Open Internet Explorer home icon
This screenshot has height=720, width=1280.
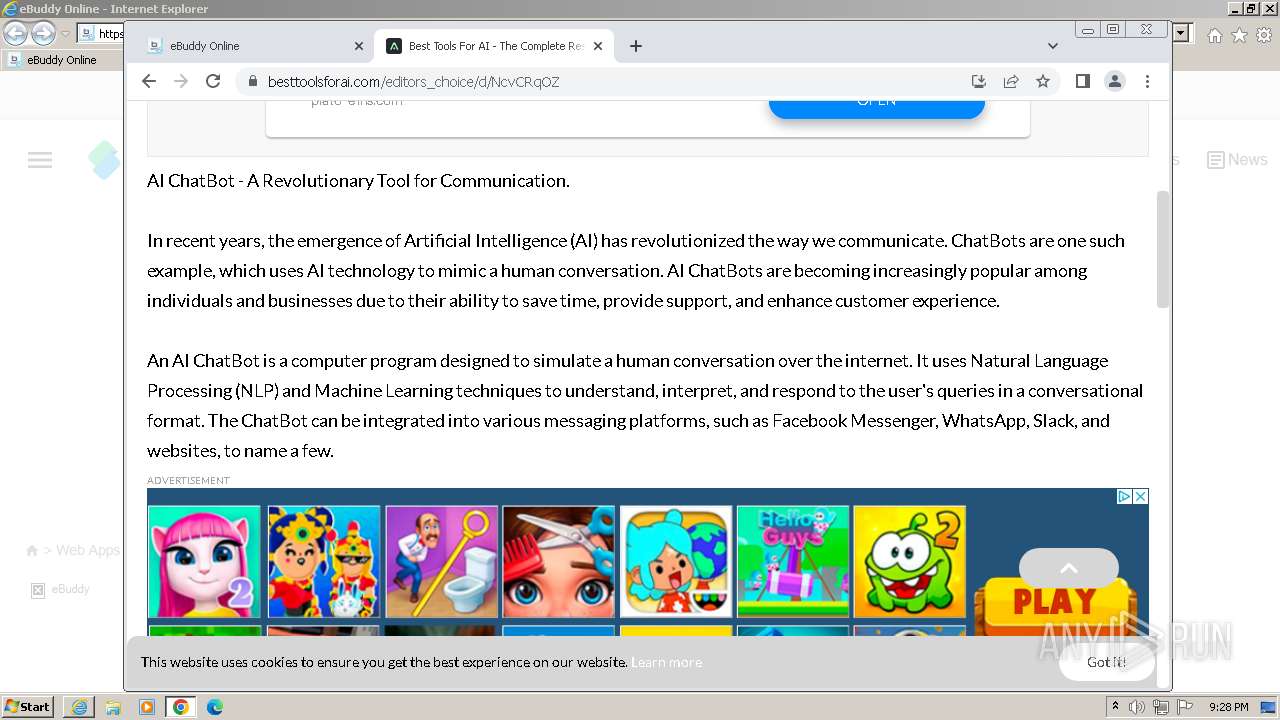pos(1214,35)
